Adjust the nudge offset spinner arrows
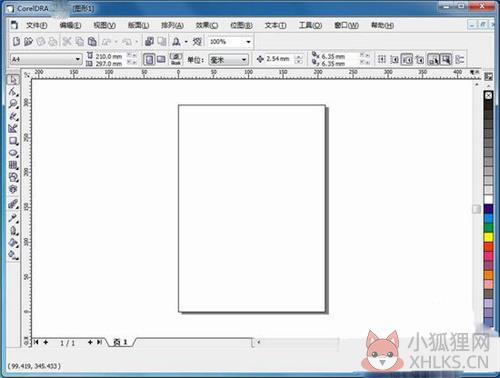 point(299,59)
